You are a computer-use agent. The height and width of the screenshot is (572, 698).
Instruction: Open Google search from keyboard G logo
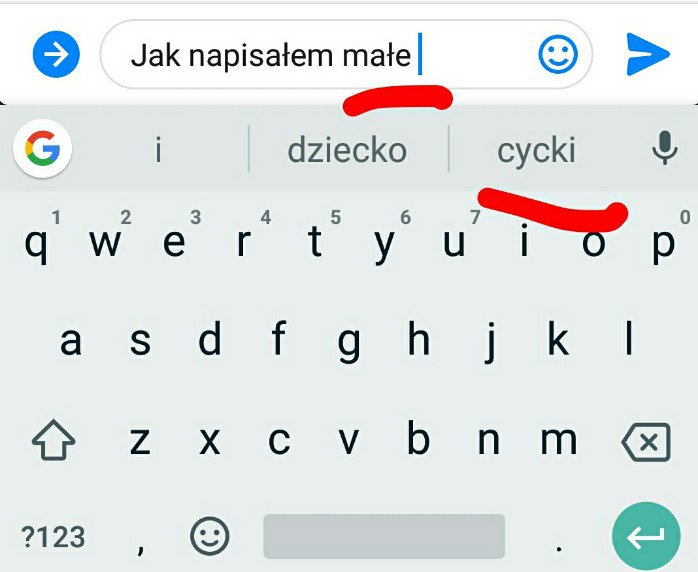coord(43,149)
